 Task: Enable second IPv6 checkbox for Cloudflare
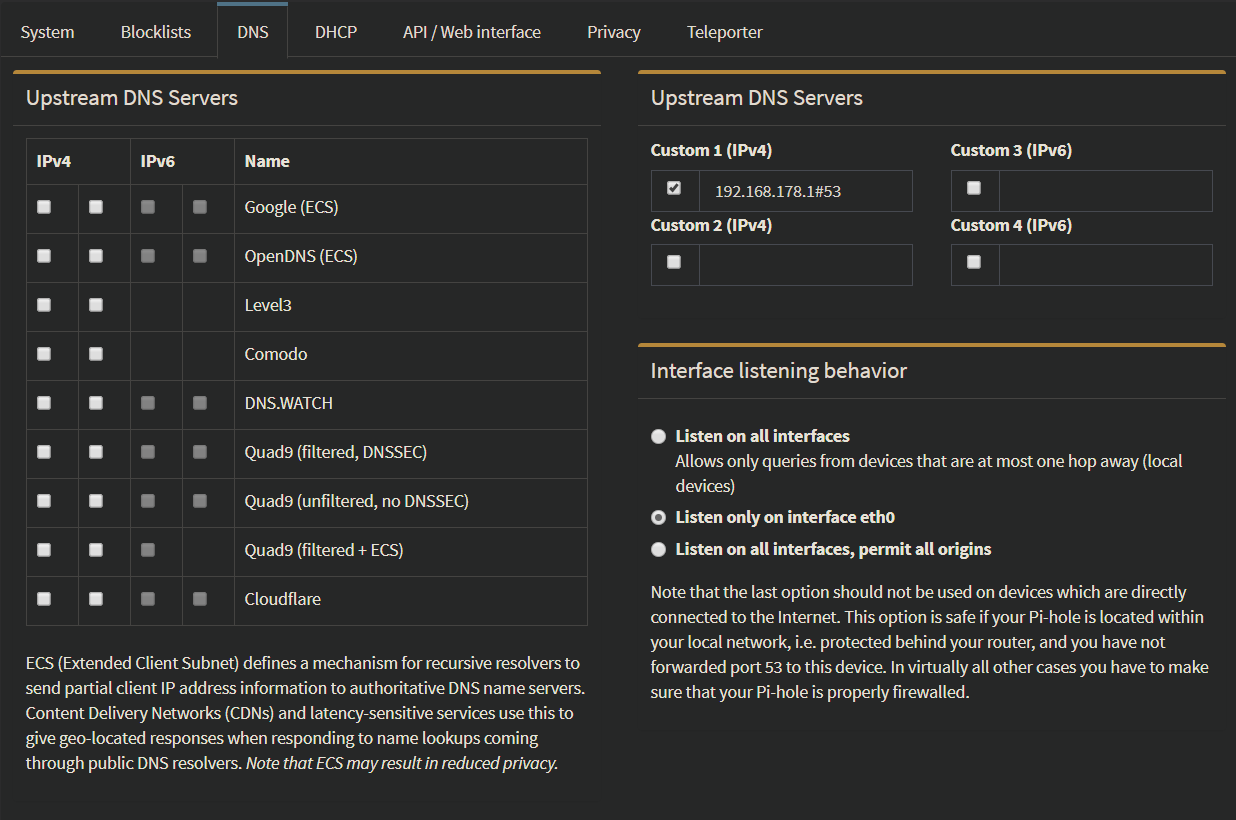pos(200,599)
